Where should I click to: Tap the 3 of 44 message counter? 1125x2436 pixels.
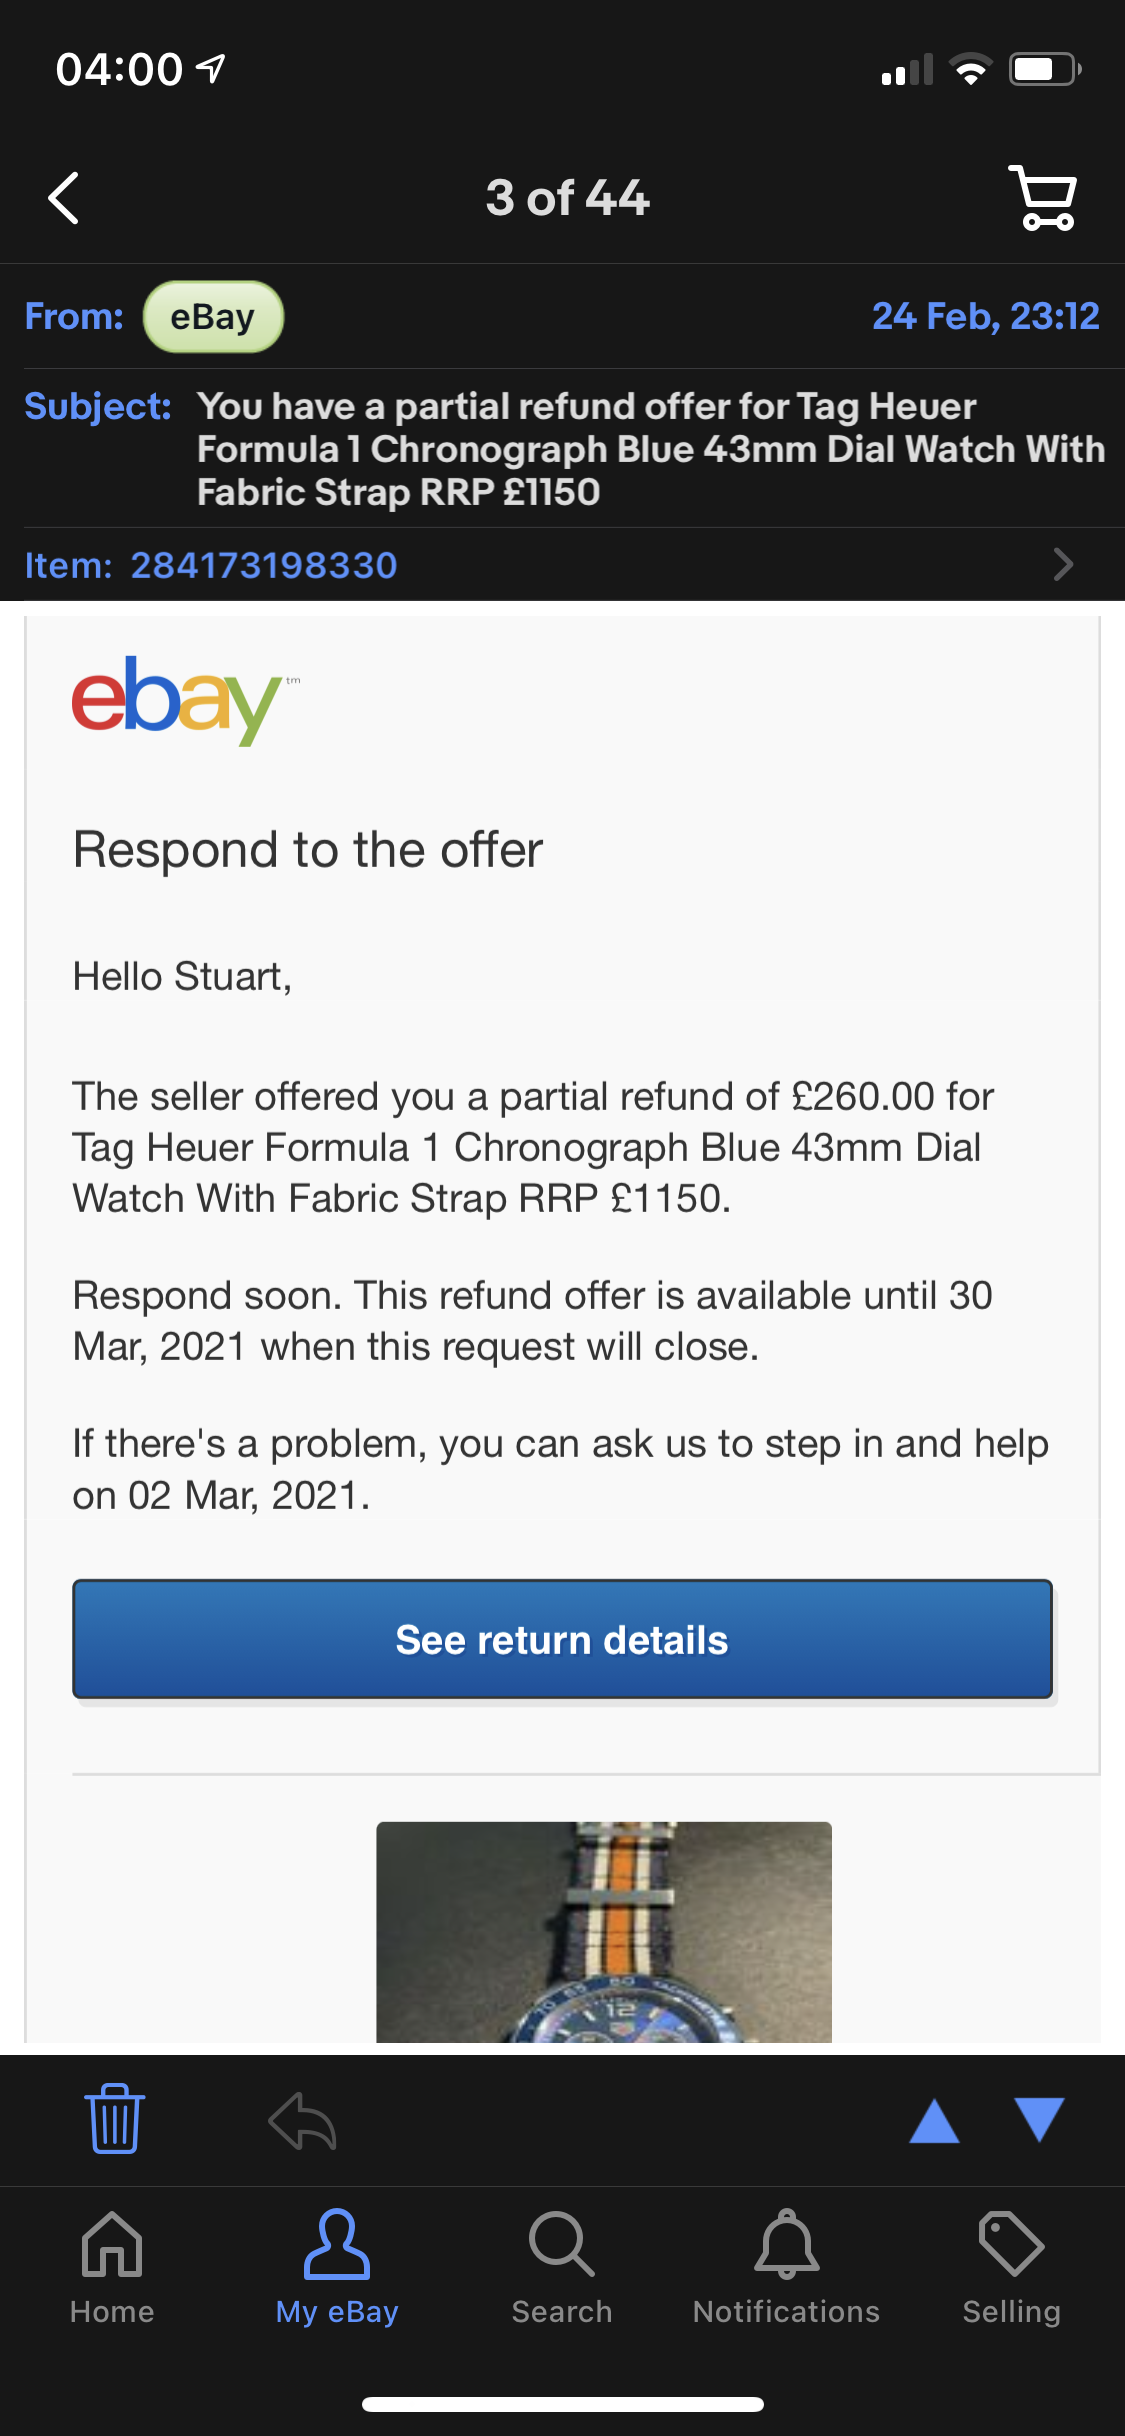click(x=568, y=198)
